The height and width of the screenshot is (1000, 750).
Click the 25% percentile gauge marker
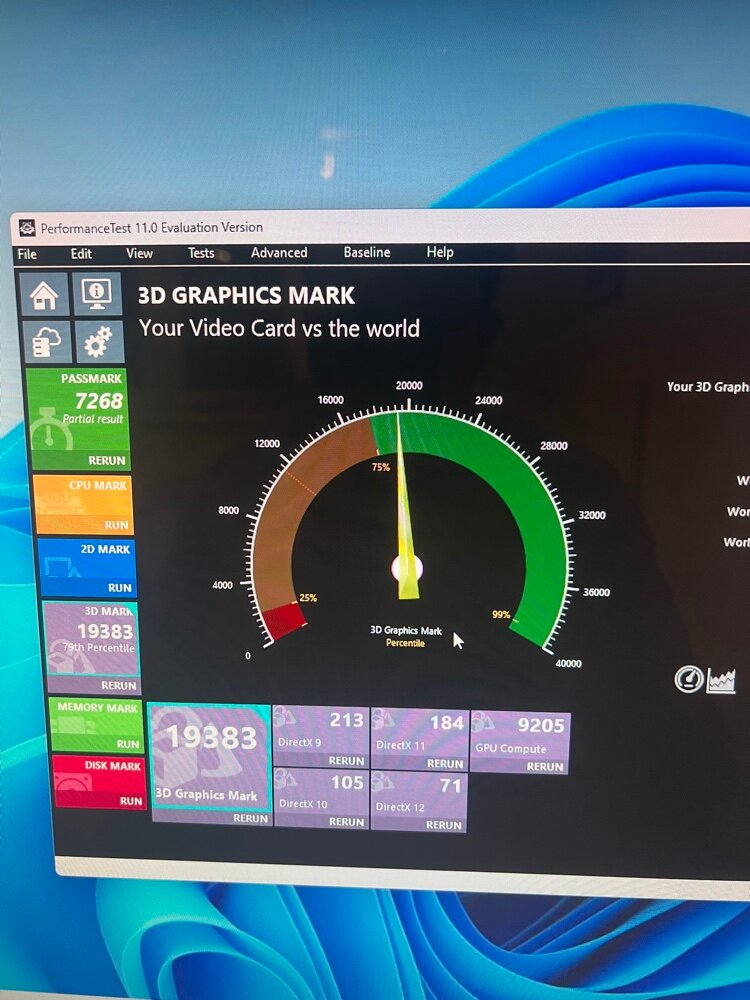tap(308, 598)
